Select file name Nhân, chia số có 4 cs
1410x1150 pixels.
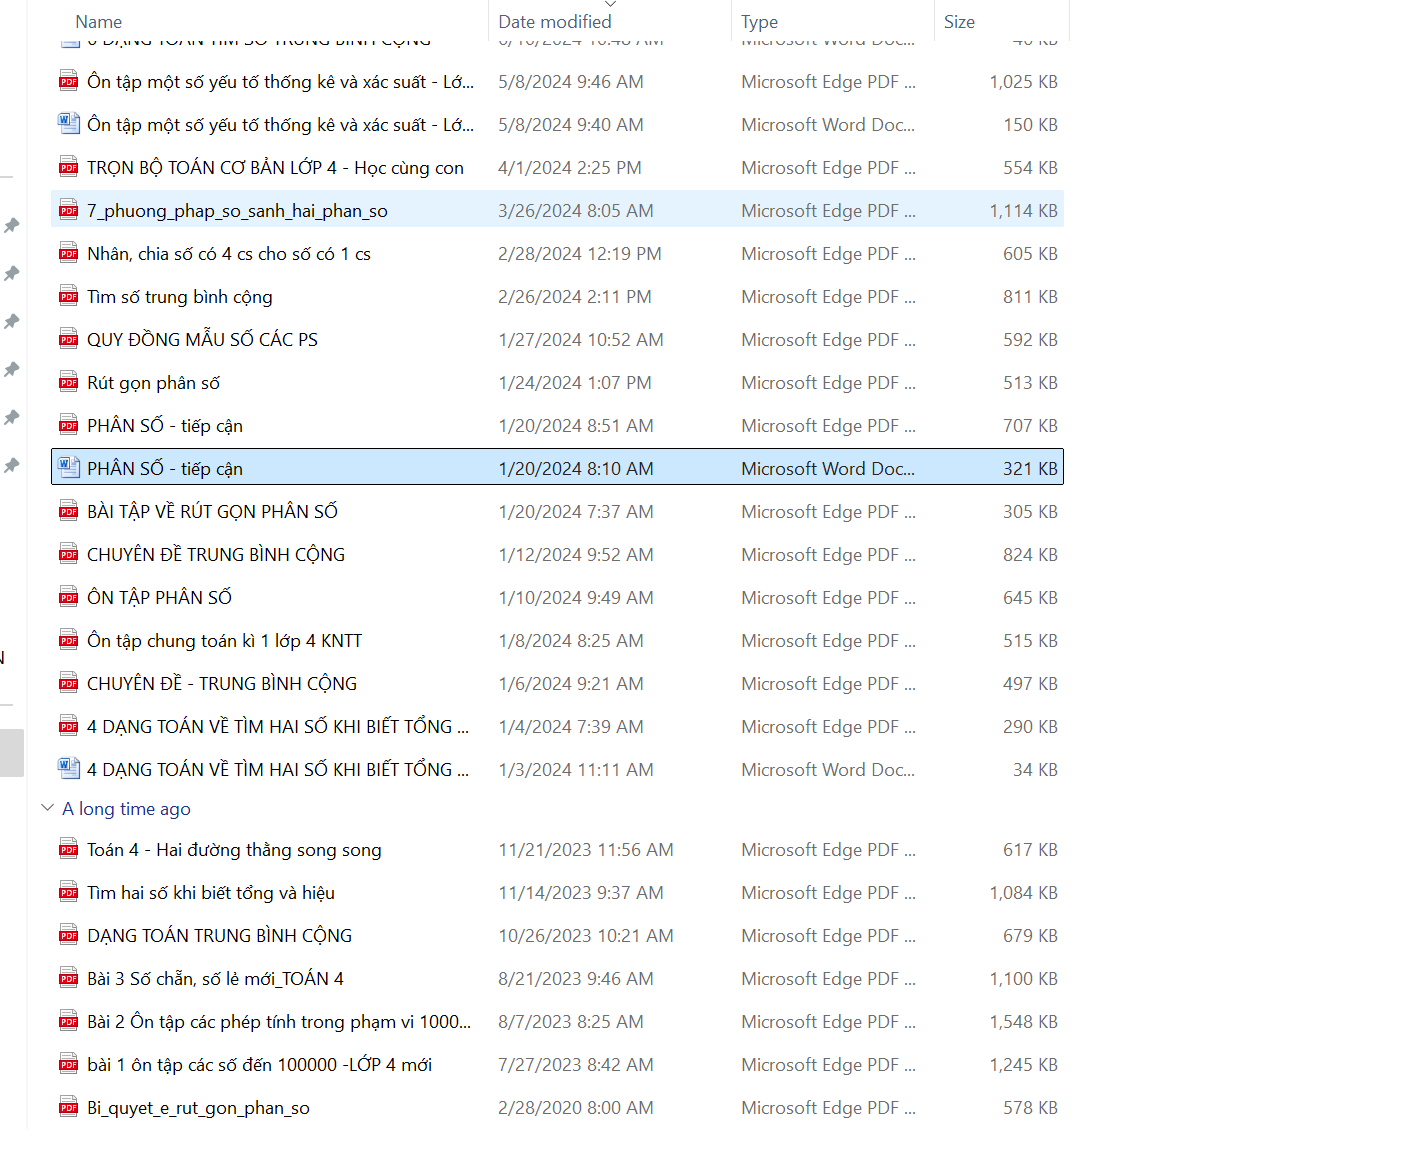click(229, 254)
